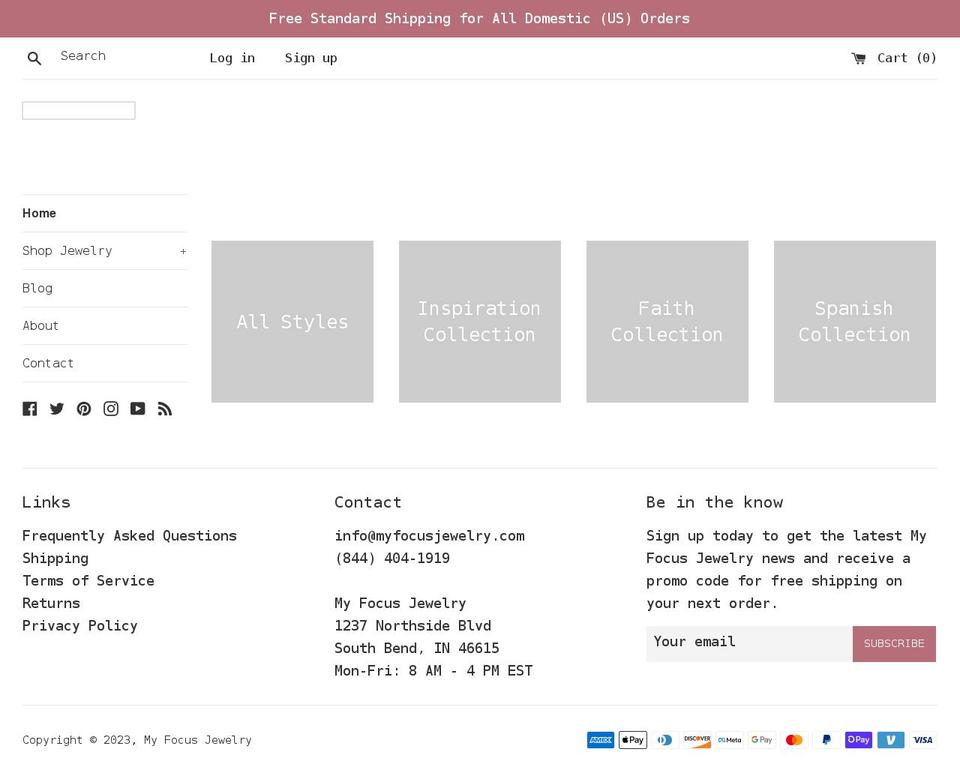Viewport: 960px width, 773px height.
Task: Open the Privacy Policy link
Action: click(x=80, y=626)
